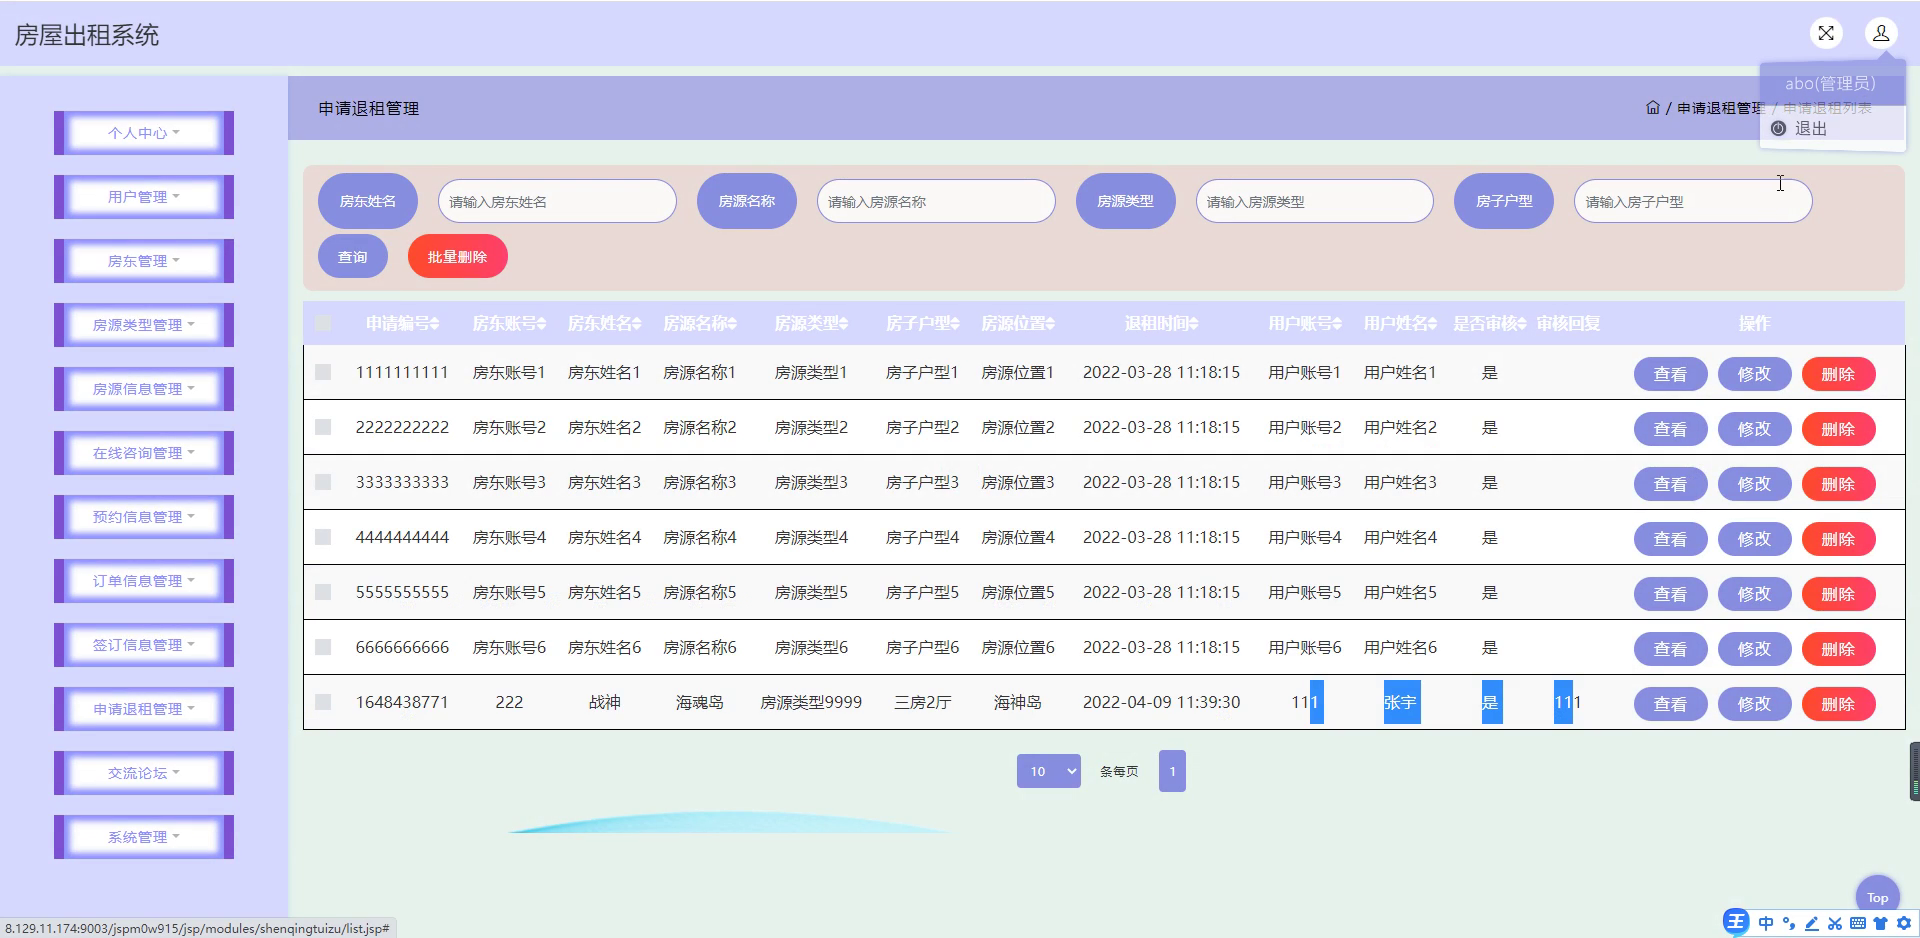Click 查看 for row 1111111111
Viewport: 1920px width, 938px height.
coord(1670,374)
